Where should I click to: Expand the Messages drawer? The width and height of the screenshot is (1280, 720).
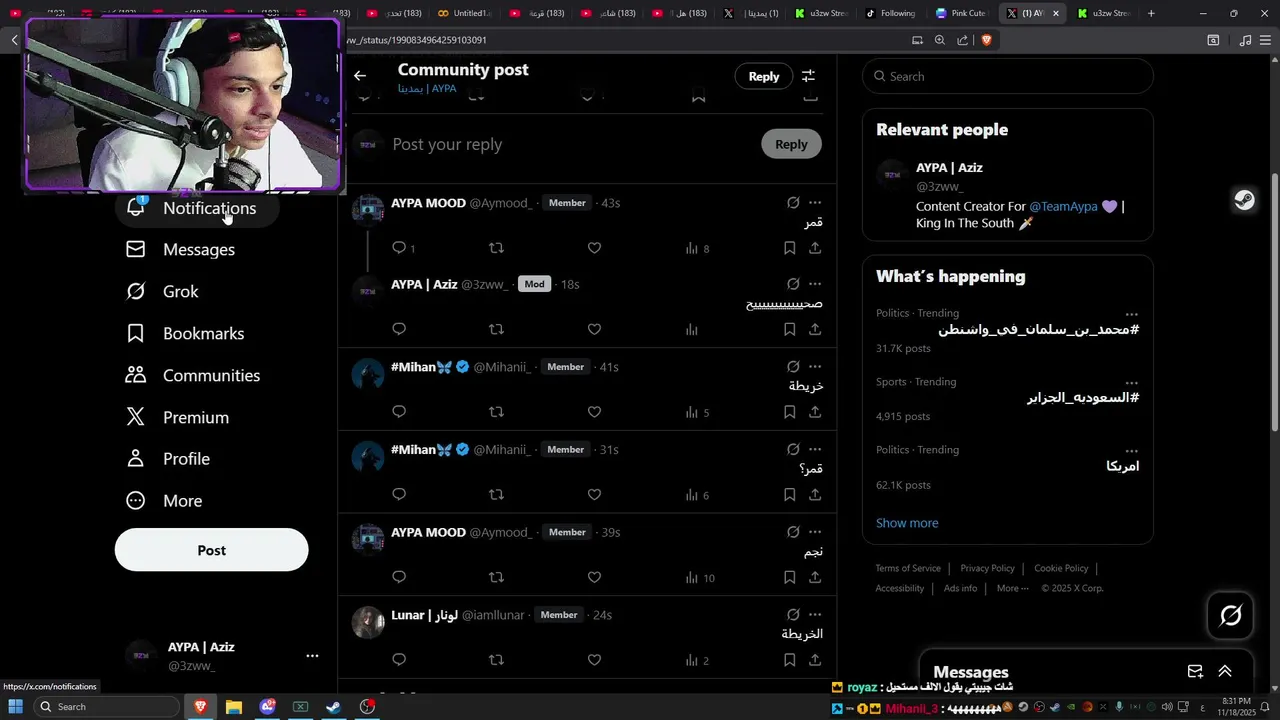pyautogui.click(x=1225, y=672)
